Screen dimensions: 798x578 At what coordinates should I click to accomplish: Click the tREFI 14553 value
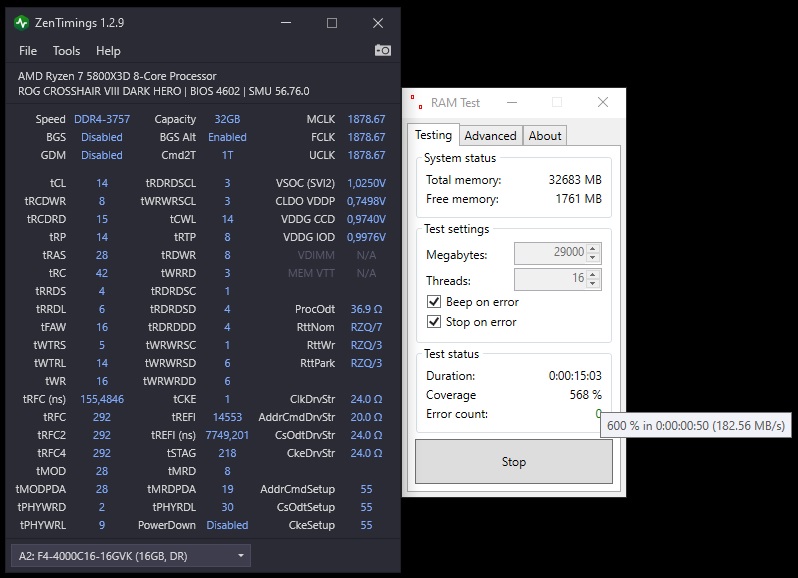(x=227, y=417)
